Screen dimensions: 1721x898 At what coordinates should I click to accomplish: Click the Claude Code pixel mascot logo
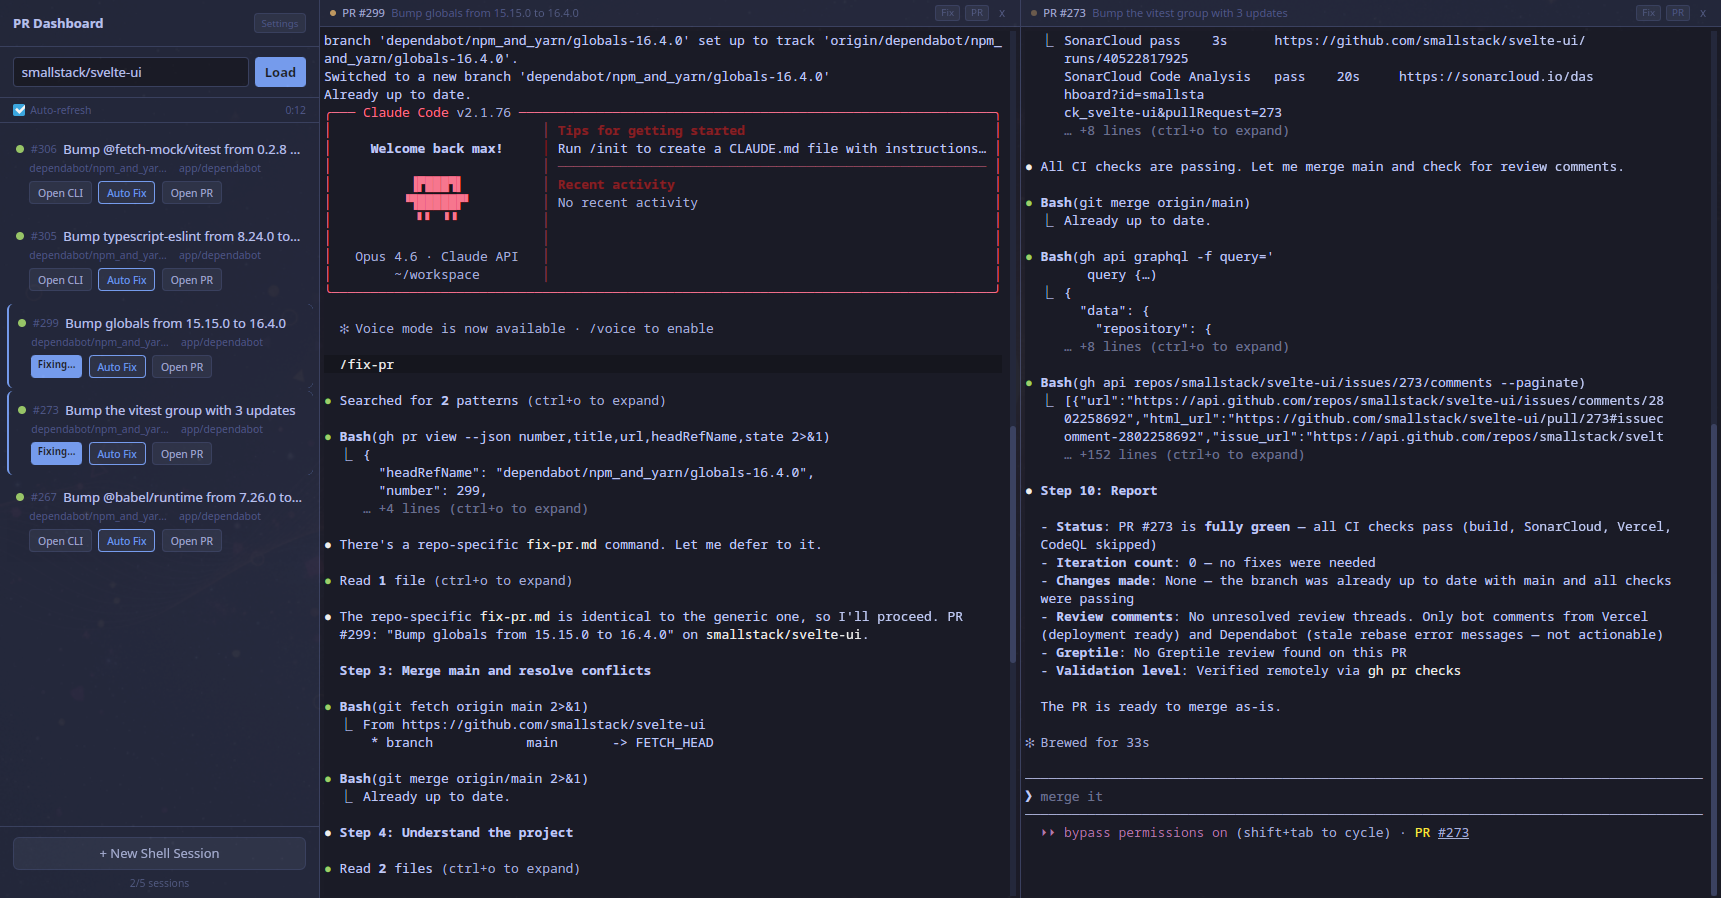pyautogui.click(x=437, y=197)
